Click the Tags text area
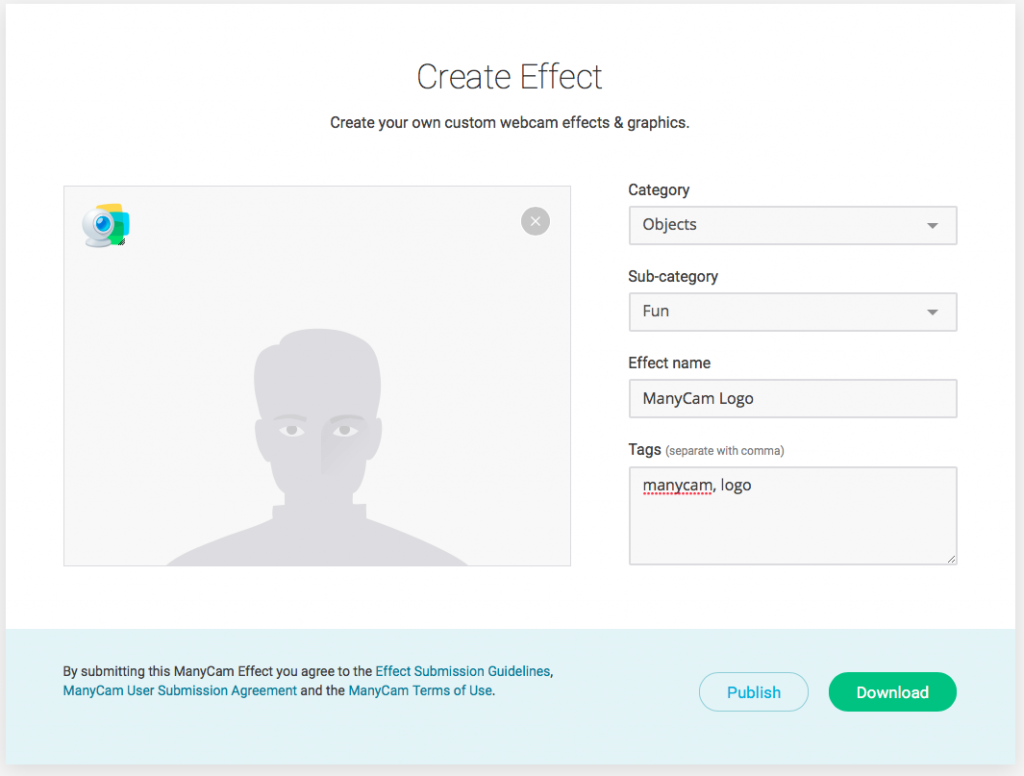The height and width of the screenshot is (776, 1024). pos(793,515)
